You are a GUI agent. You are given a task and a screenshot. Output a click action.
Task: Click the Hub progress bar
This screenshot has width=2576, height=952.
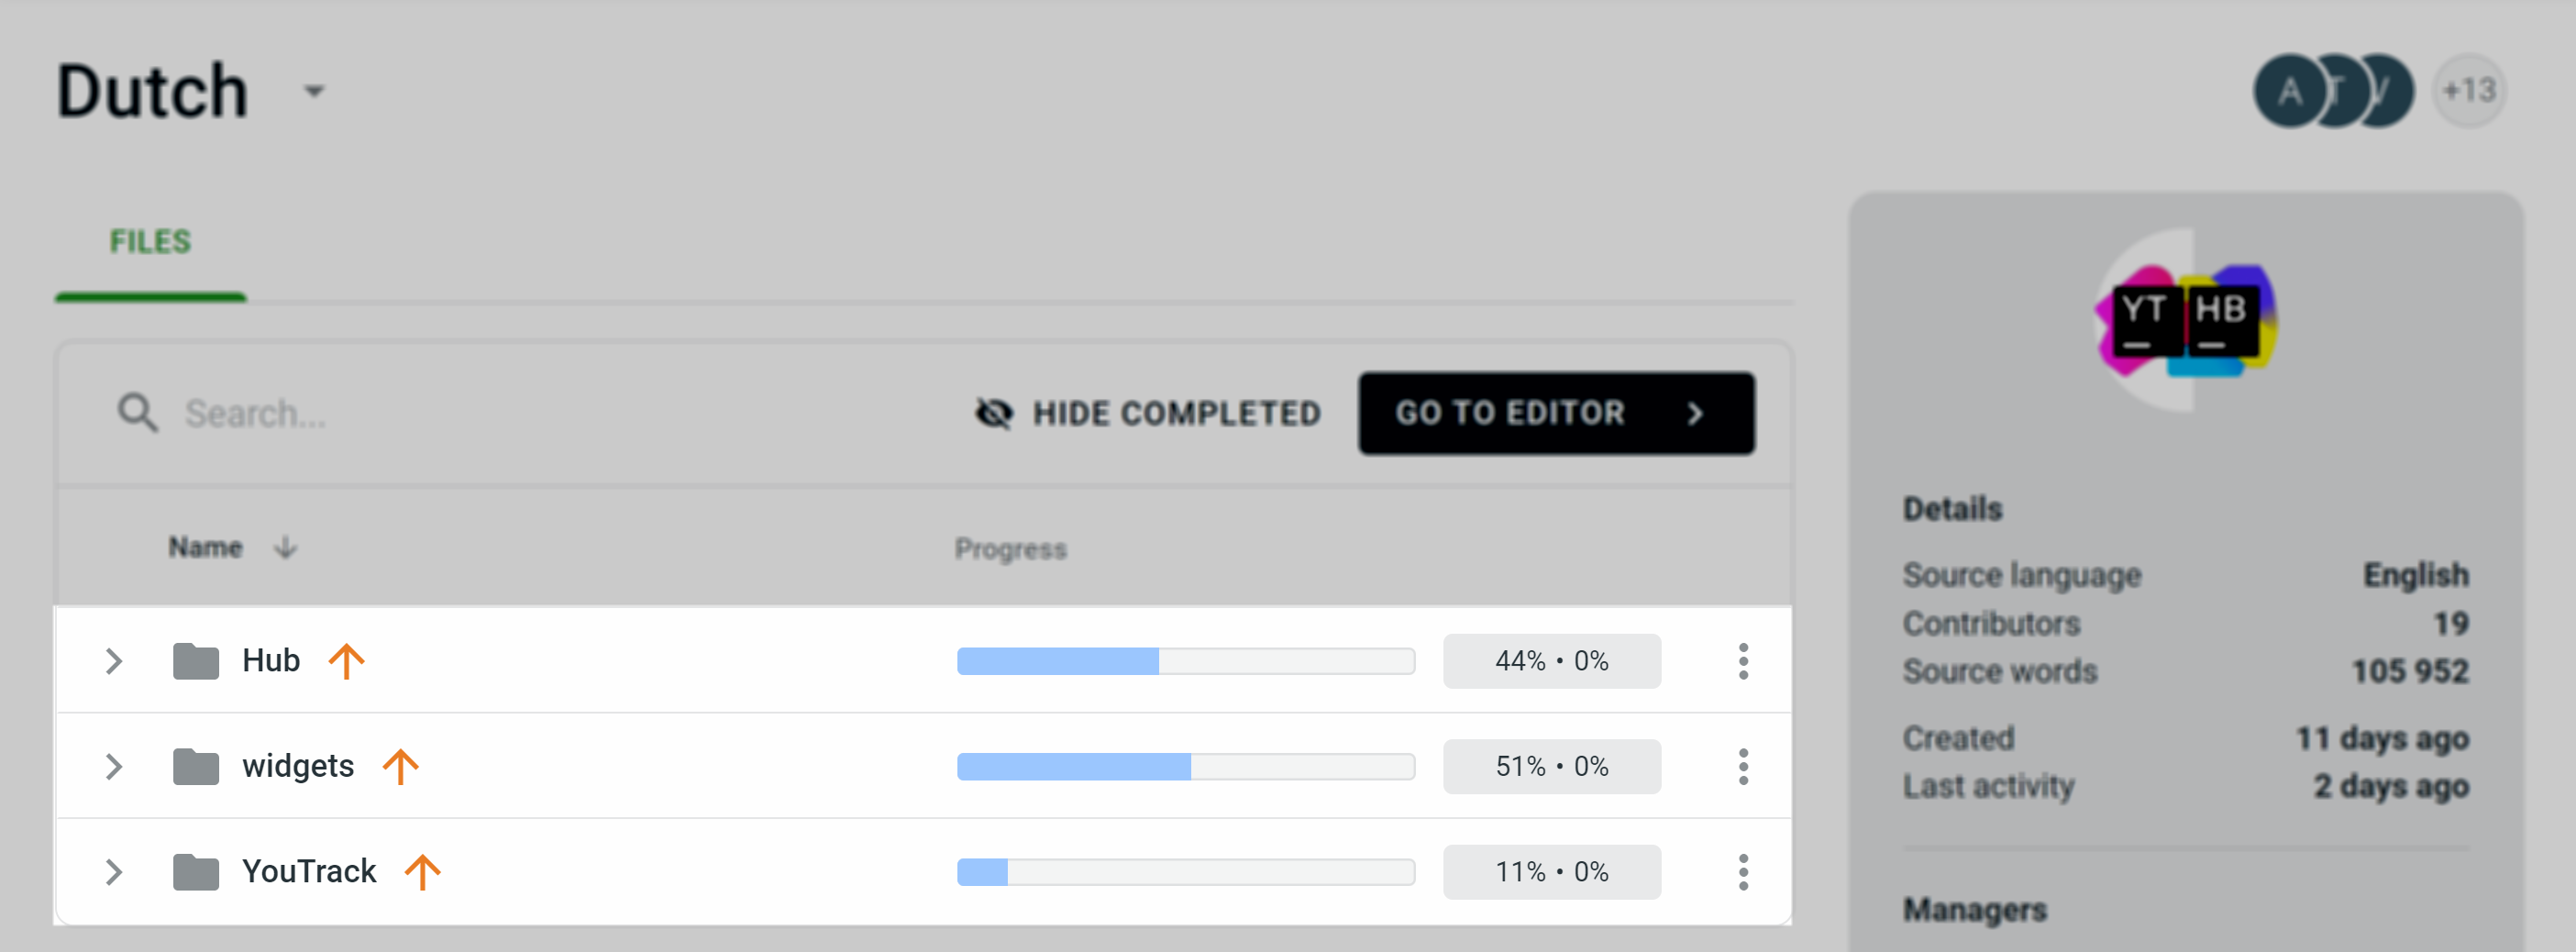1186,660
